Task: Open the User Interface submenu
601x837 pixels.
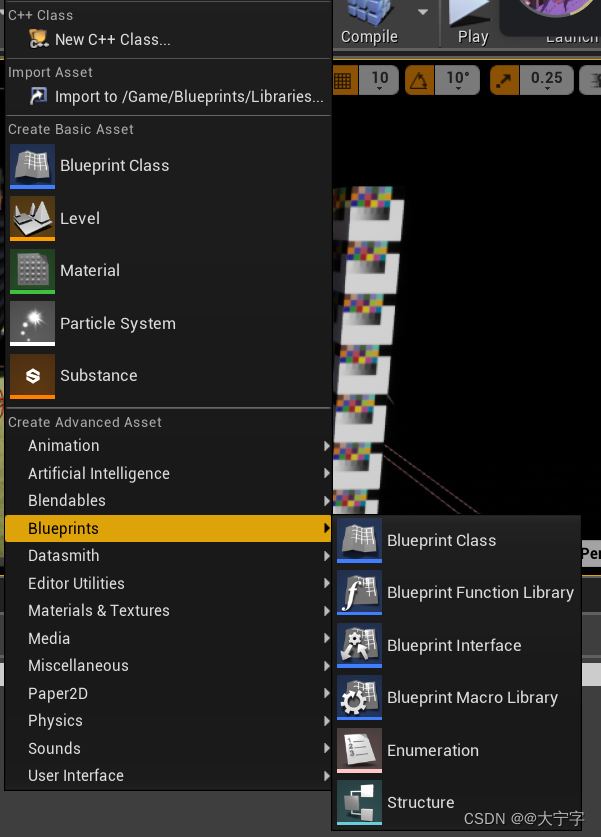Action: [x=168, y=776]
